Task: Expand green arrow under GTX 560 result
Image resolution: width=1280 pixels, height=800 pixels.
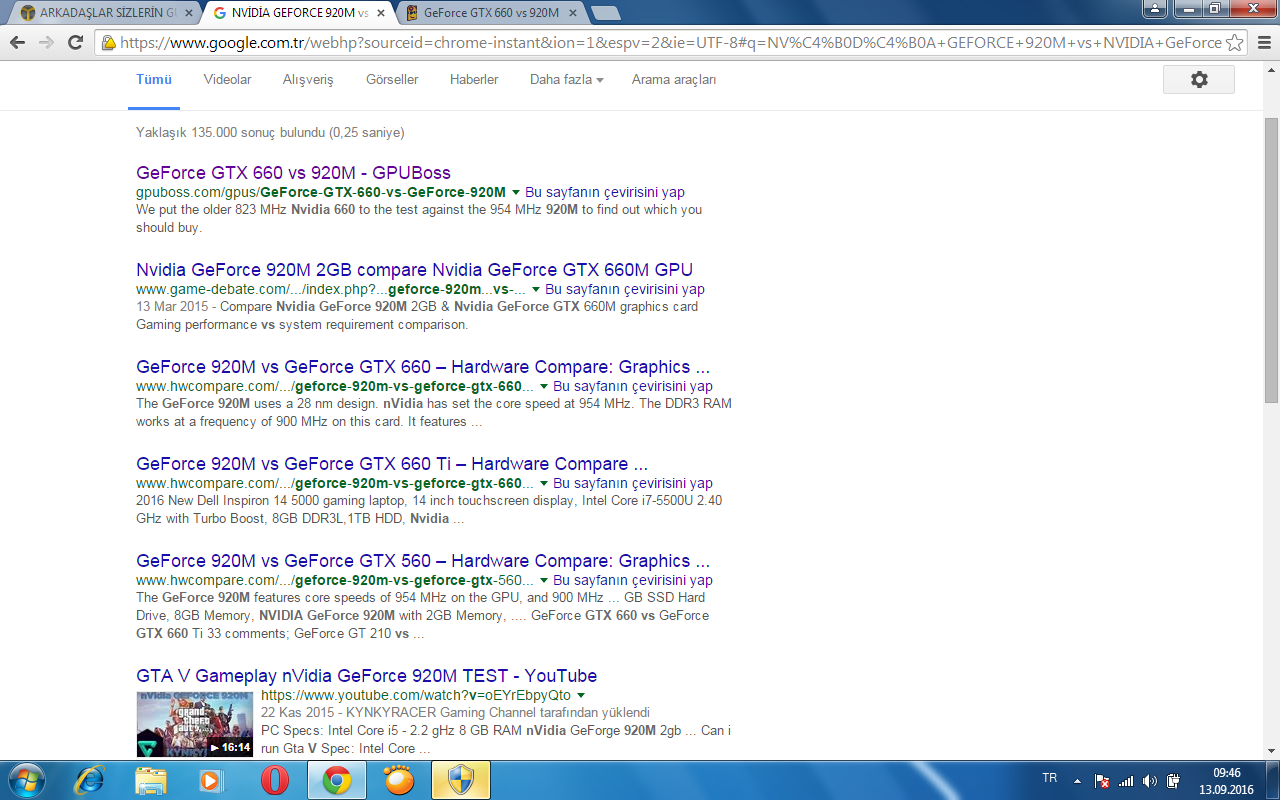Action: (544, 581)
